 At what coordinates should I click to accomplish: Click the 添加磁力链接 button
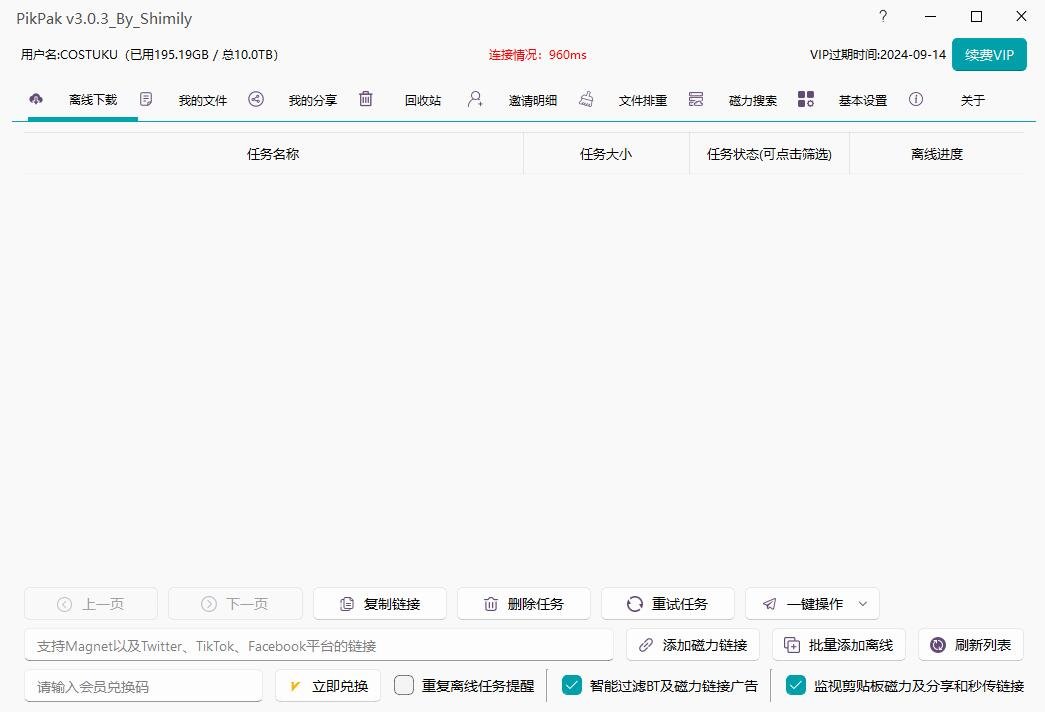coord(693,645)
